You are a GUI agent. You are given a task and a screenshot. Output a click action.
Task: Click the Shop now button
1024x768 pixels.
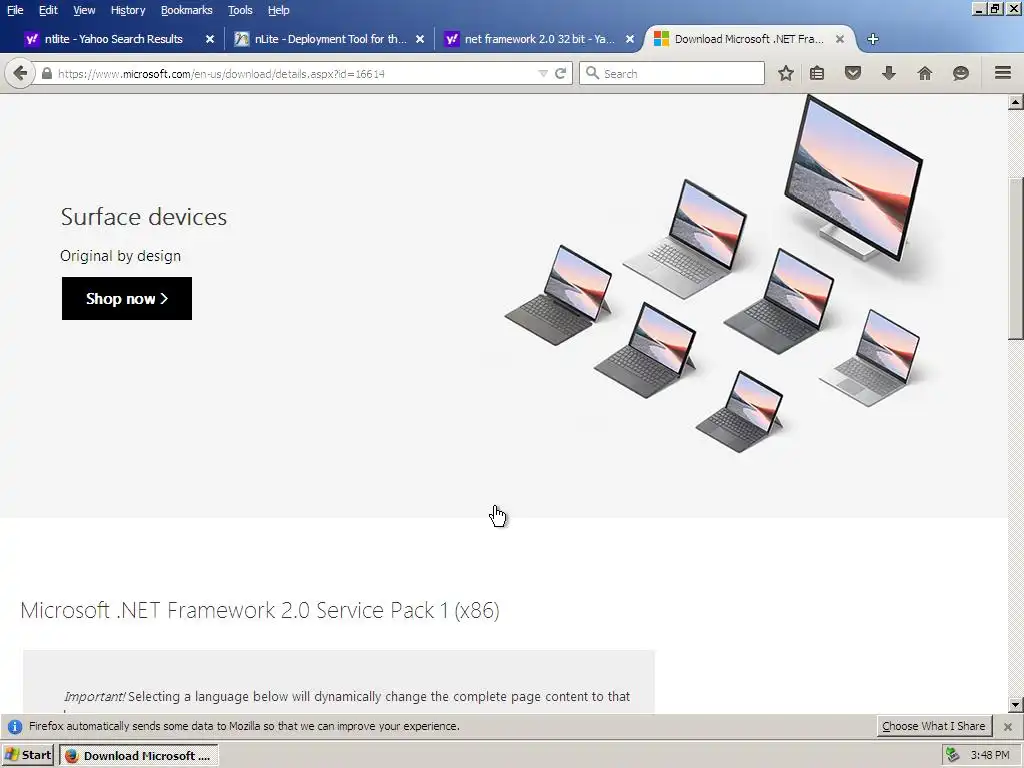point(127,298)
